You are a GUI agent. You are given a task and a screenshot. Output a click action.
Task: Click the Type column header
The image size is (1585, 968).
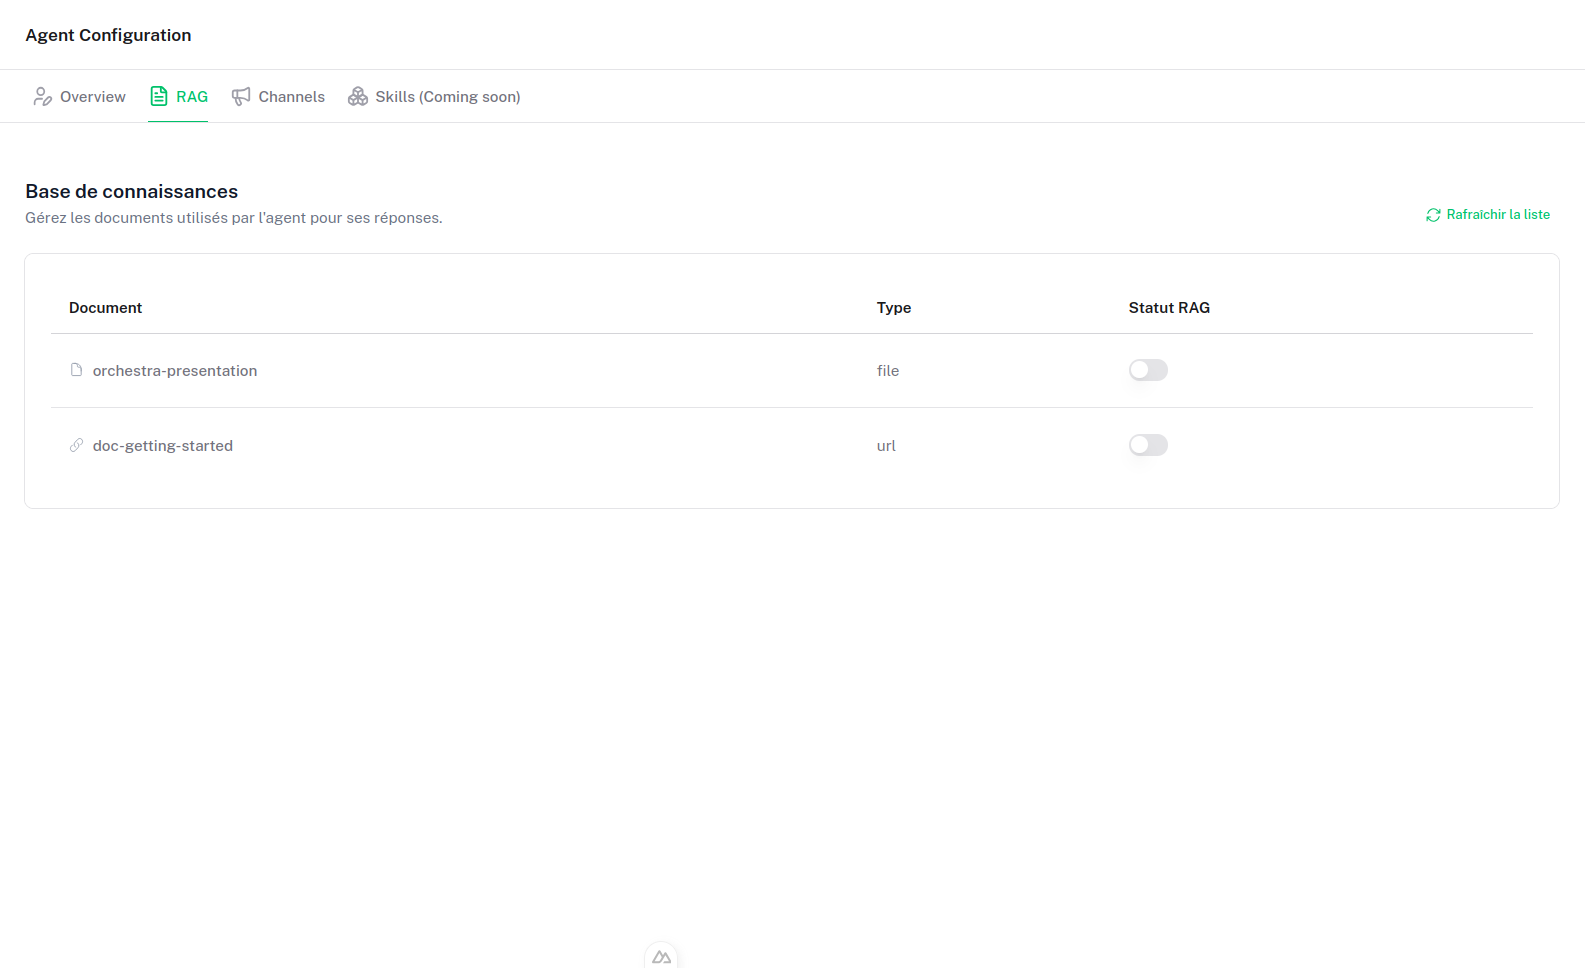pos(893,308)
